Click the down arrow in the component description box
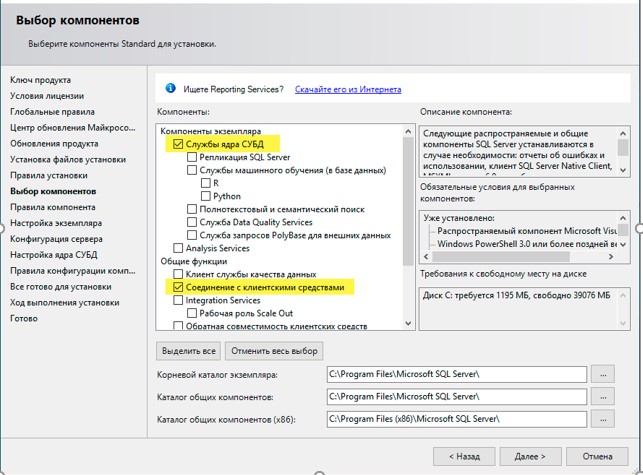This screenshot has width=643, height=475. [623, 169]
